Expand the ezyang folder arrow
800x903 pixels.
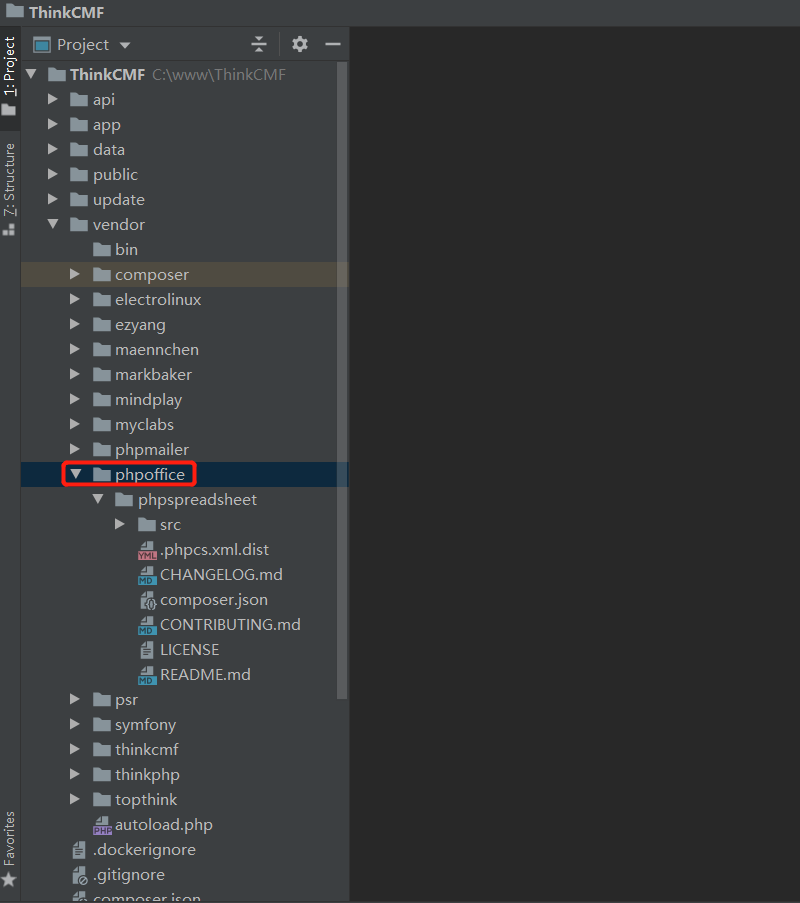click(75, 324)
